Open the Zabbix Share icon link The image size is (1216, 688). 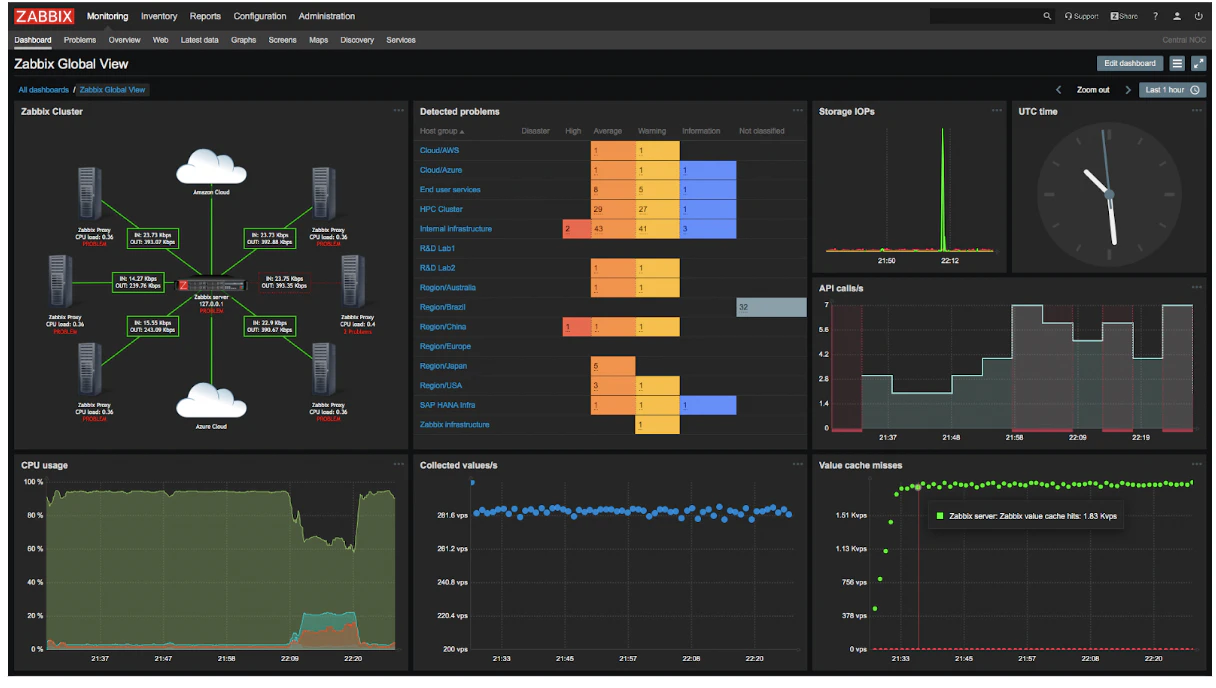coord(1124,16)
